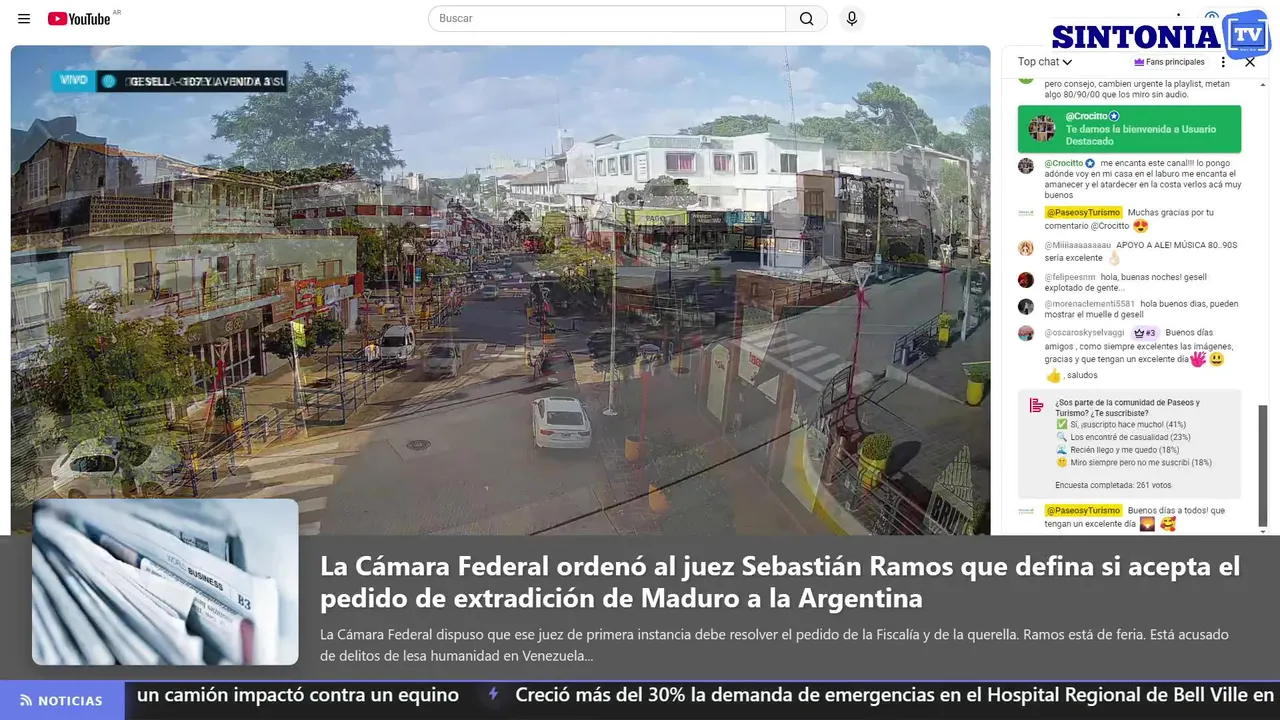Click the SINTONIA TV logo overlay
Screen dimensions: 1280x720
pos(1160,35)
